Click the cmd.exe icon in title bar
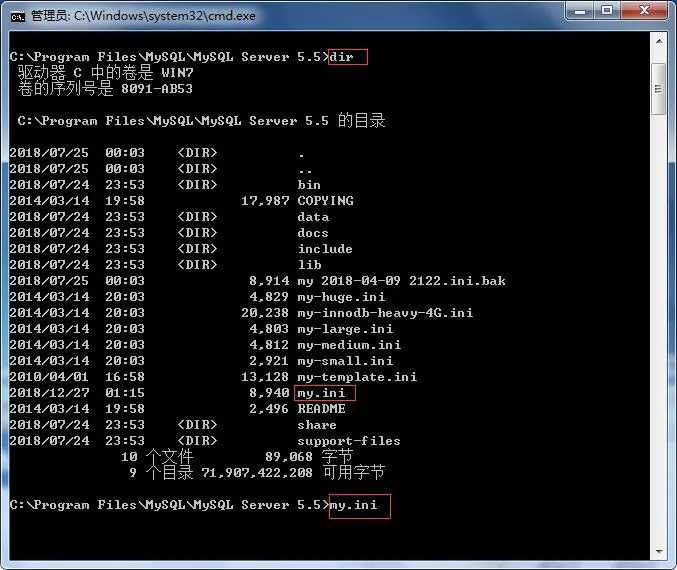Viewport: 677px width, 570px height. pos(18,14)
